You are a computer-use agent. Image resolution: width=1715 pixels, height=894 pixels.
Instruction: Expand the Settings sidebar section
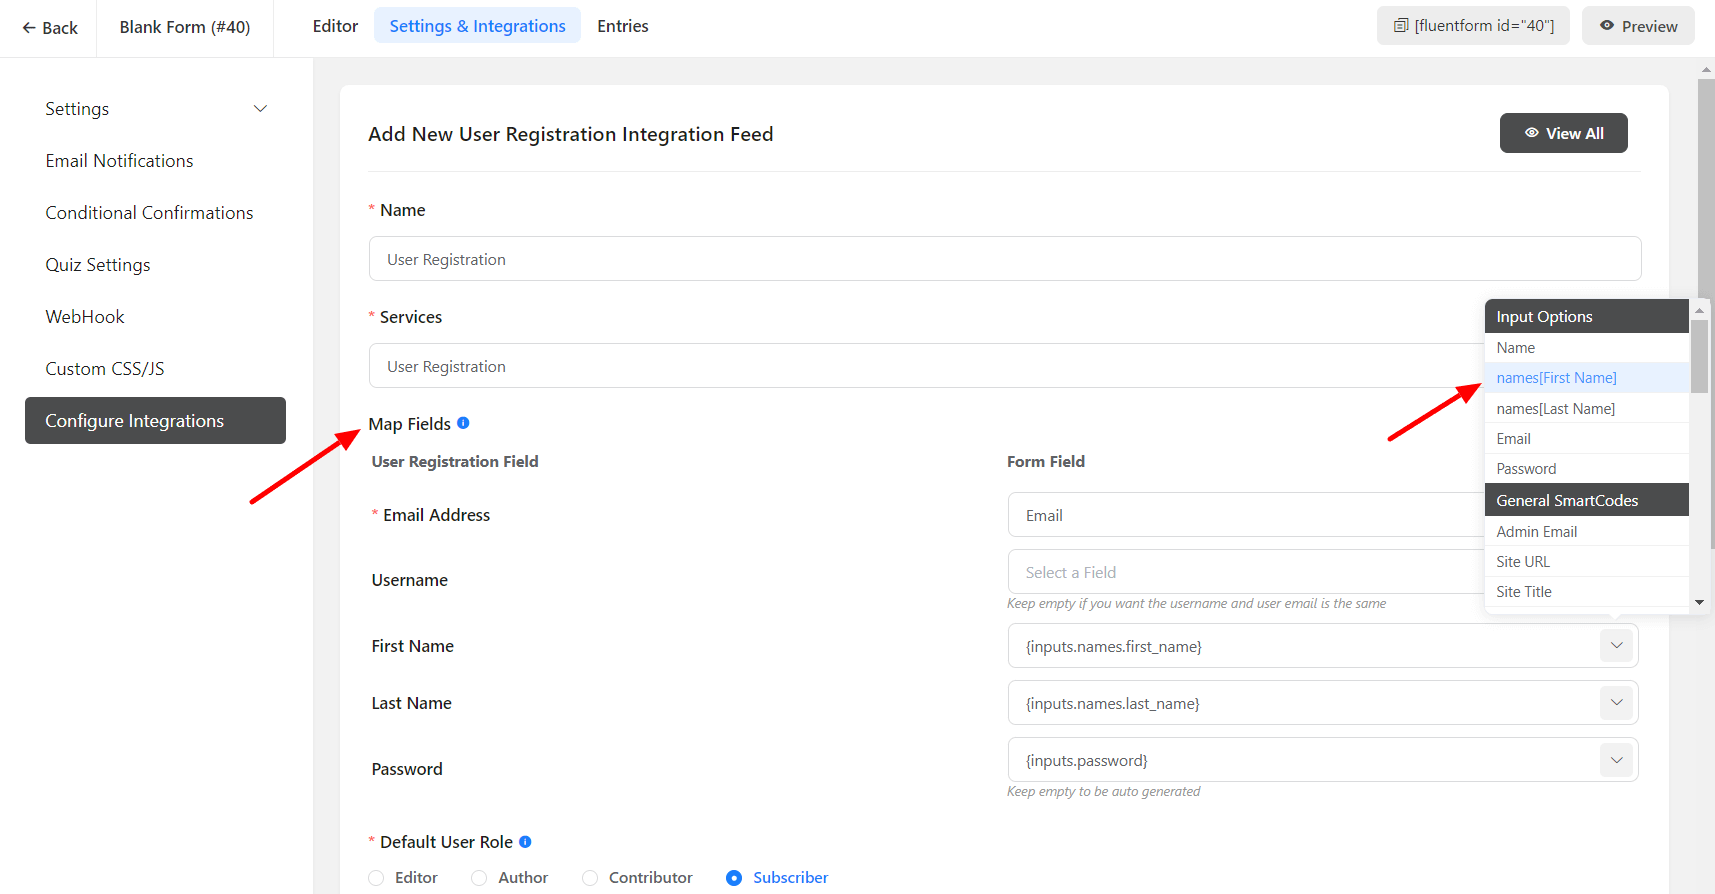(x=260, y=109)
